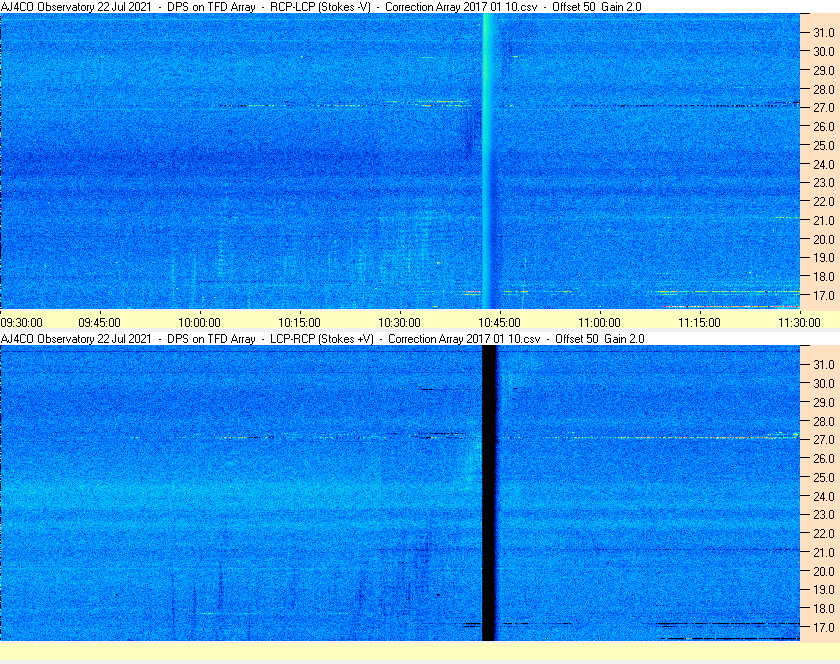This screenshot has width=840, height=664.
Task: Click 27.0 frequency label on Stokes +V chart
Action: [824, 439]
